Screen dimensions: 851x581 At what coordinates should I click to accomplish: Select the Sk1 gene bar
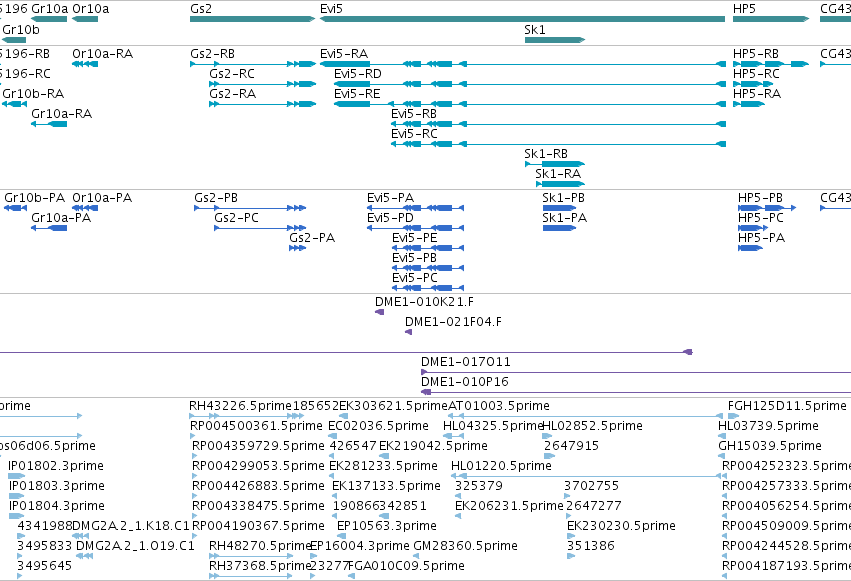555,40
